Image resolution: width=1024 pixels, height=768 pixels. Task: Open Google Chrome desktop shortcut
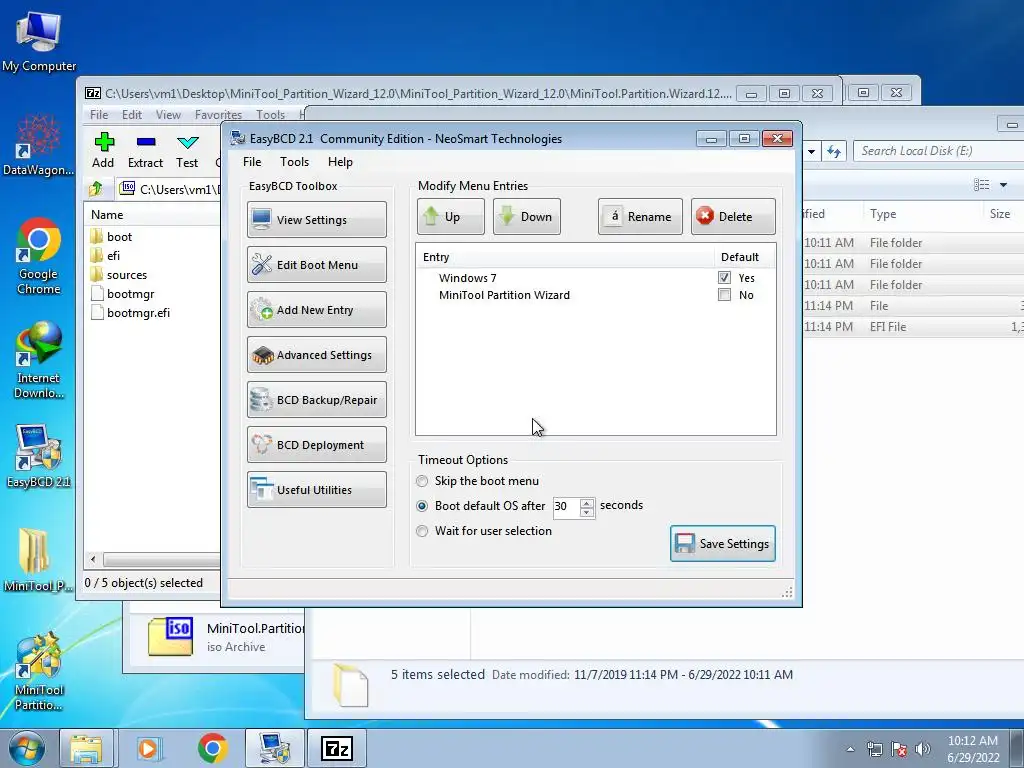[x=39, y=255]
